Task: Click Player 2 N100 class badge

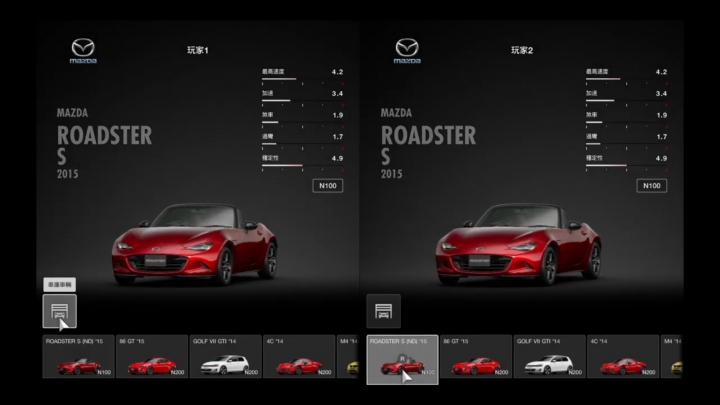Action: tap(652, 186)
